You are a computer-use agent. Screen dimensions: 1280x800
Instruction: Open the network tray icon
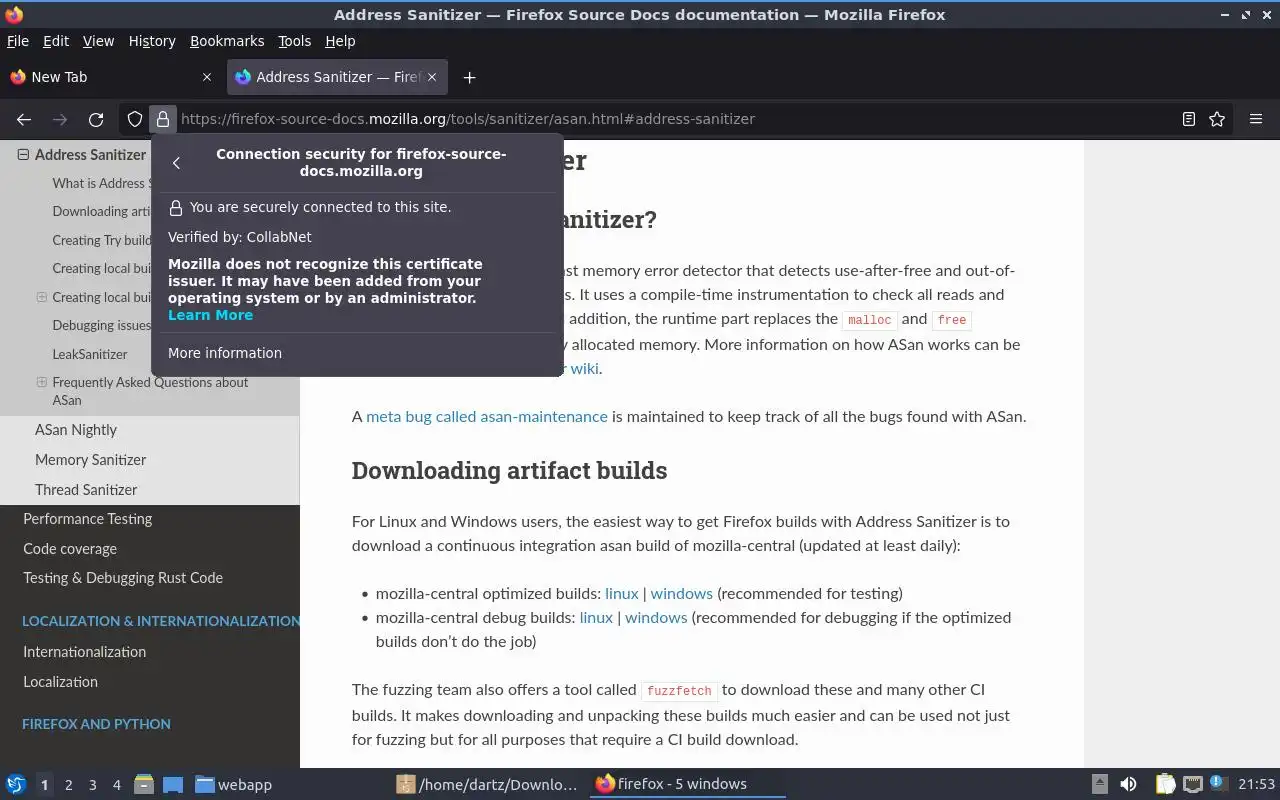[1192, 784]
